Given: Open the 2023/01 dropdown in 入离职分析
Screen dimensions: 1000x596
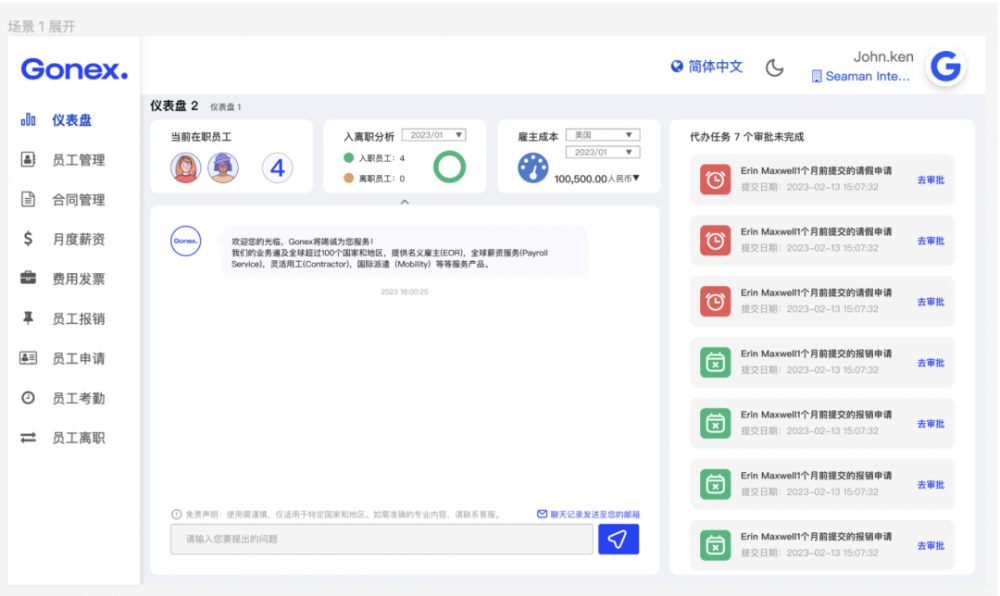Looking at the screenshot, I should tap(434, 135).
